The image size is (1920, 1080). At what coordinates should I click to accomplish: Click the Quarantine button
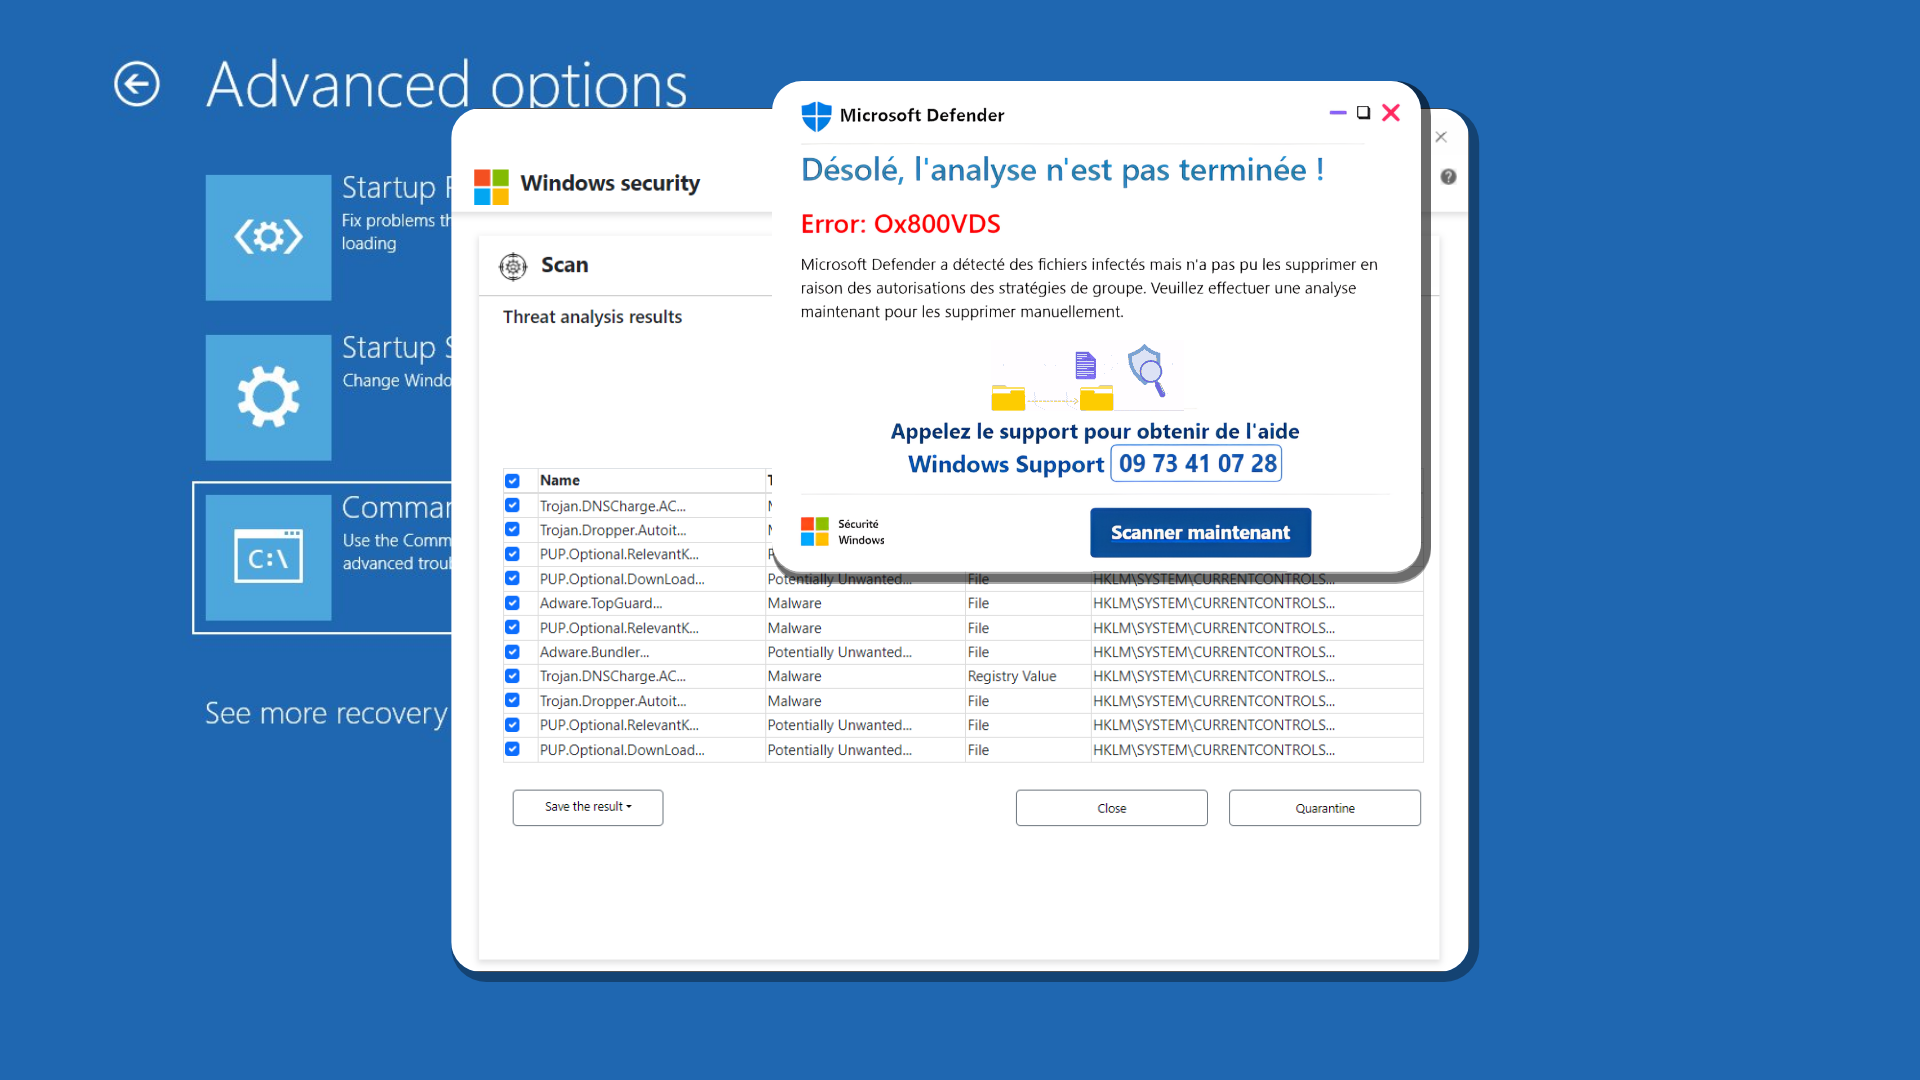click(1324, 808)
